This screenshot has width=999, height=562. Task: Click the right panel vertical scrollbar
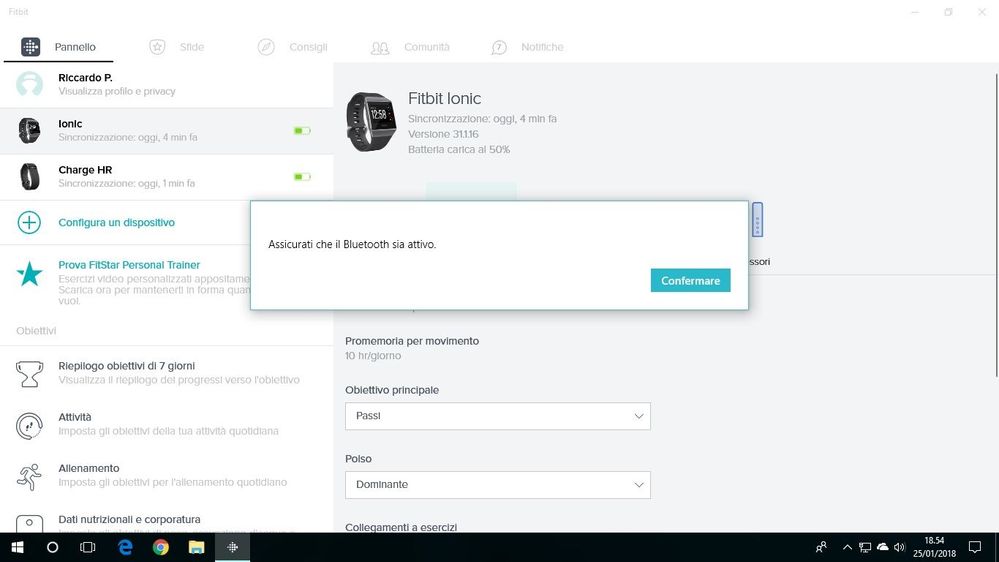(x=996, y=223)
